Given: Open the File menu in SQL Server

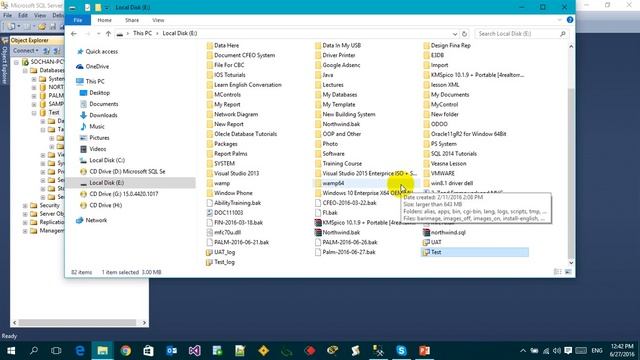Looking at the screenshot, I should pos(7,16).
